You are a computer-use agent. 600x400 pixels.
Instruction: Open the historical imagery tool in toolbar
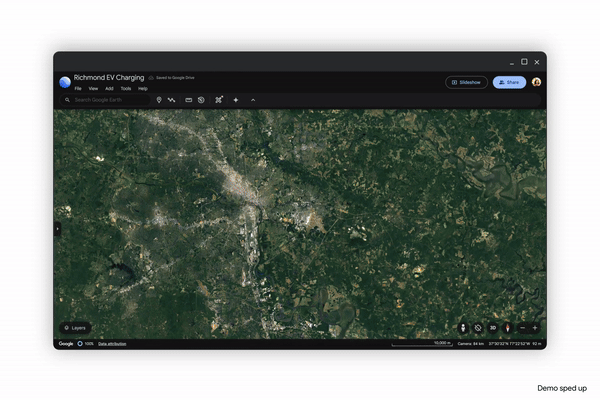201,100
